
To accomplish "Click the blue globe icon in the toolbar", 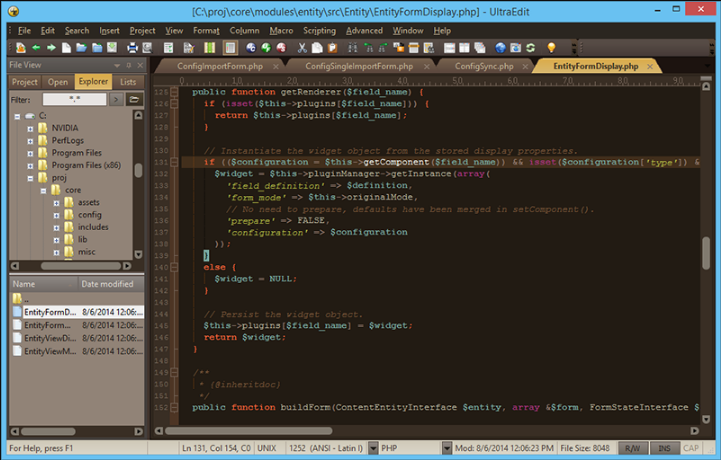I will pos(501,47).
